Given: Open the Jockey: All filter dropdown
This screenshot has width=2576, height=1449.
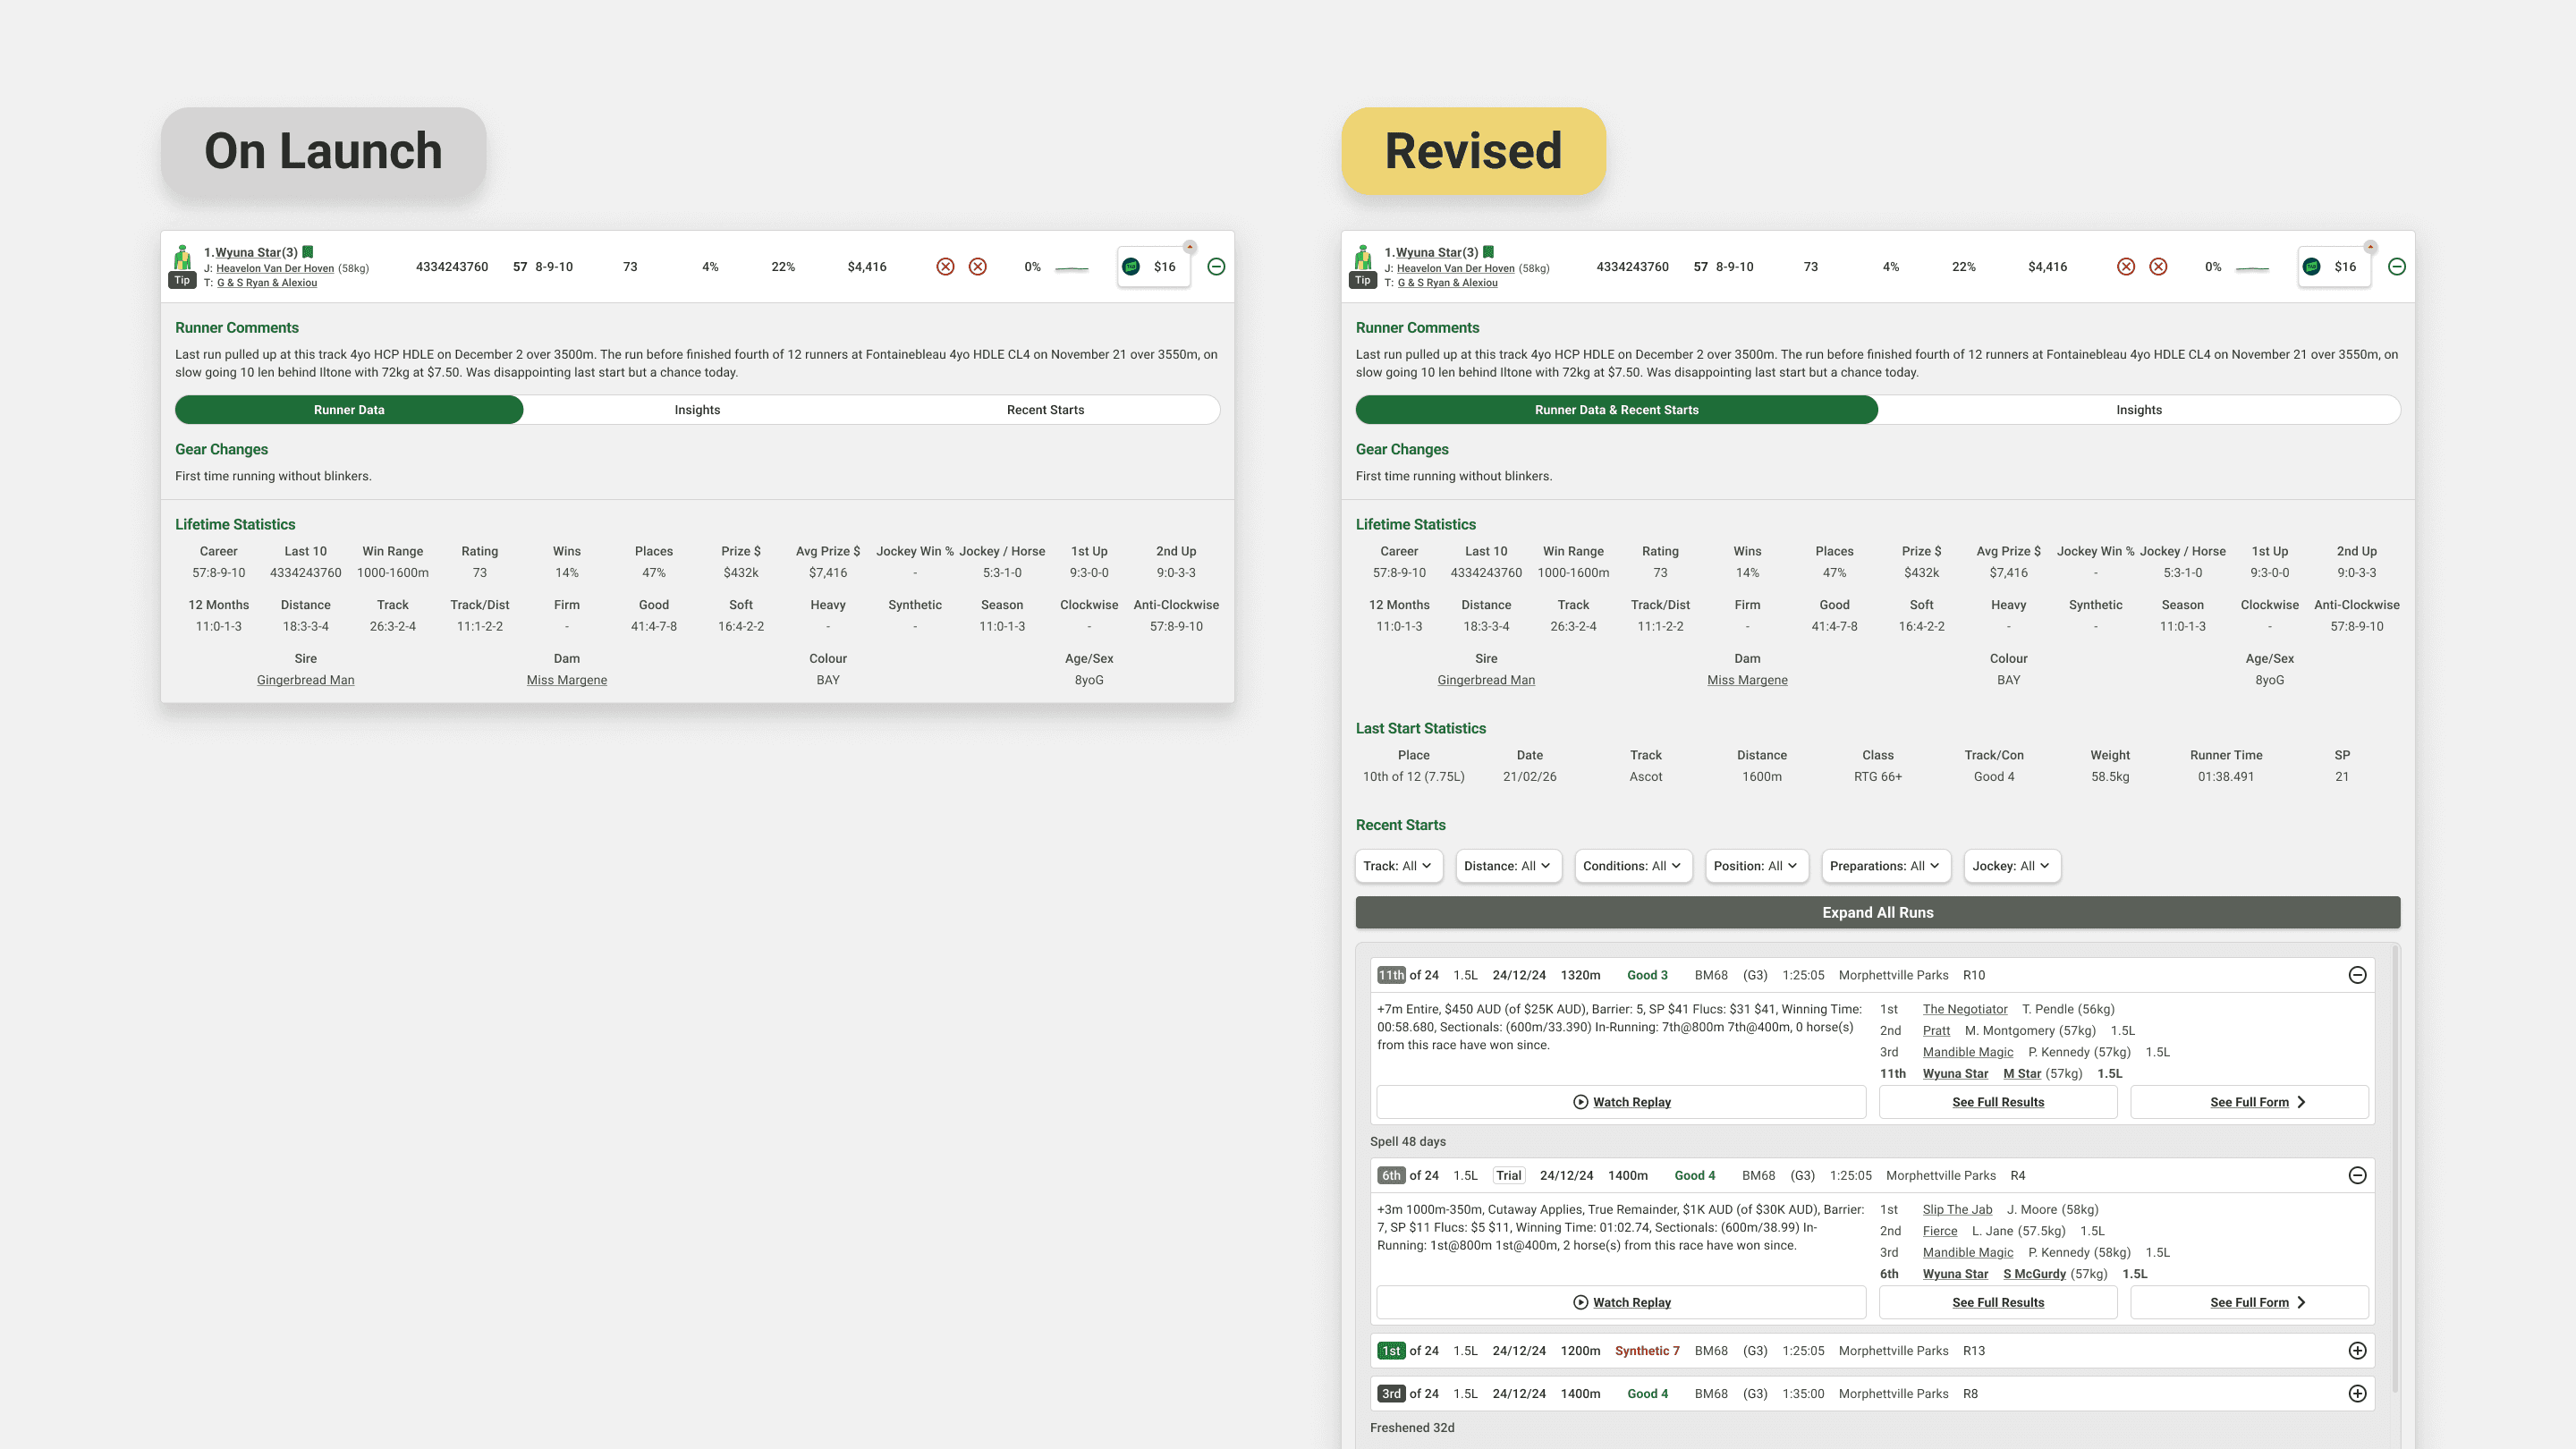Looking at the screenshot, I should pyautogui.click(x=2011, y=866).
